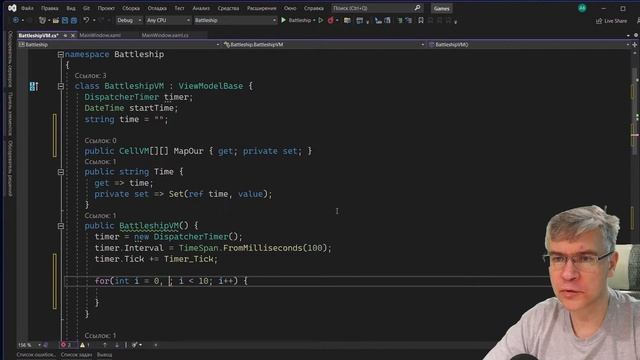Pin the BattleshipVM.cs tab
The width and height of the screenshot is (640, 360).
[65, 36]
